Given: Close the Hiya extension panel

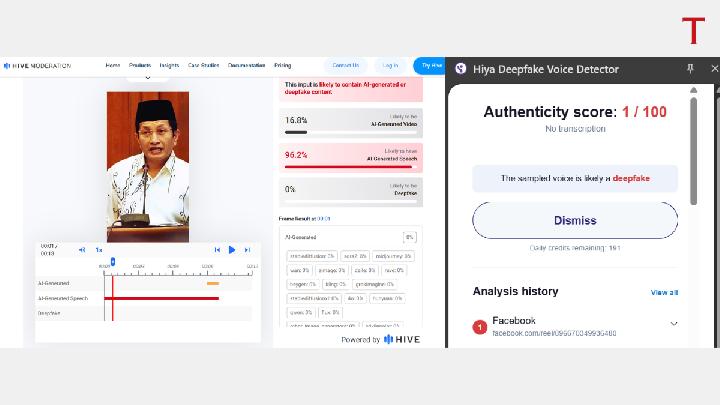Looking at the screenshot, I should [x=714, y=69].
